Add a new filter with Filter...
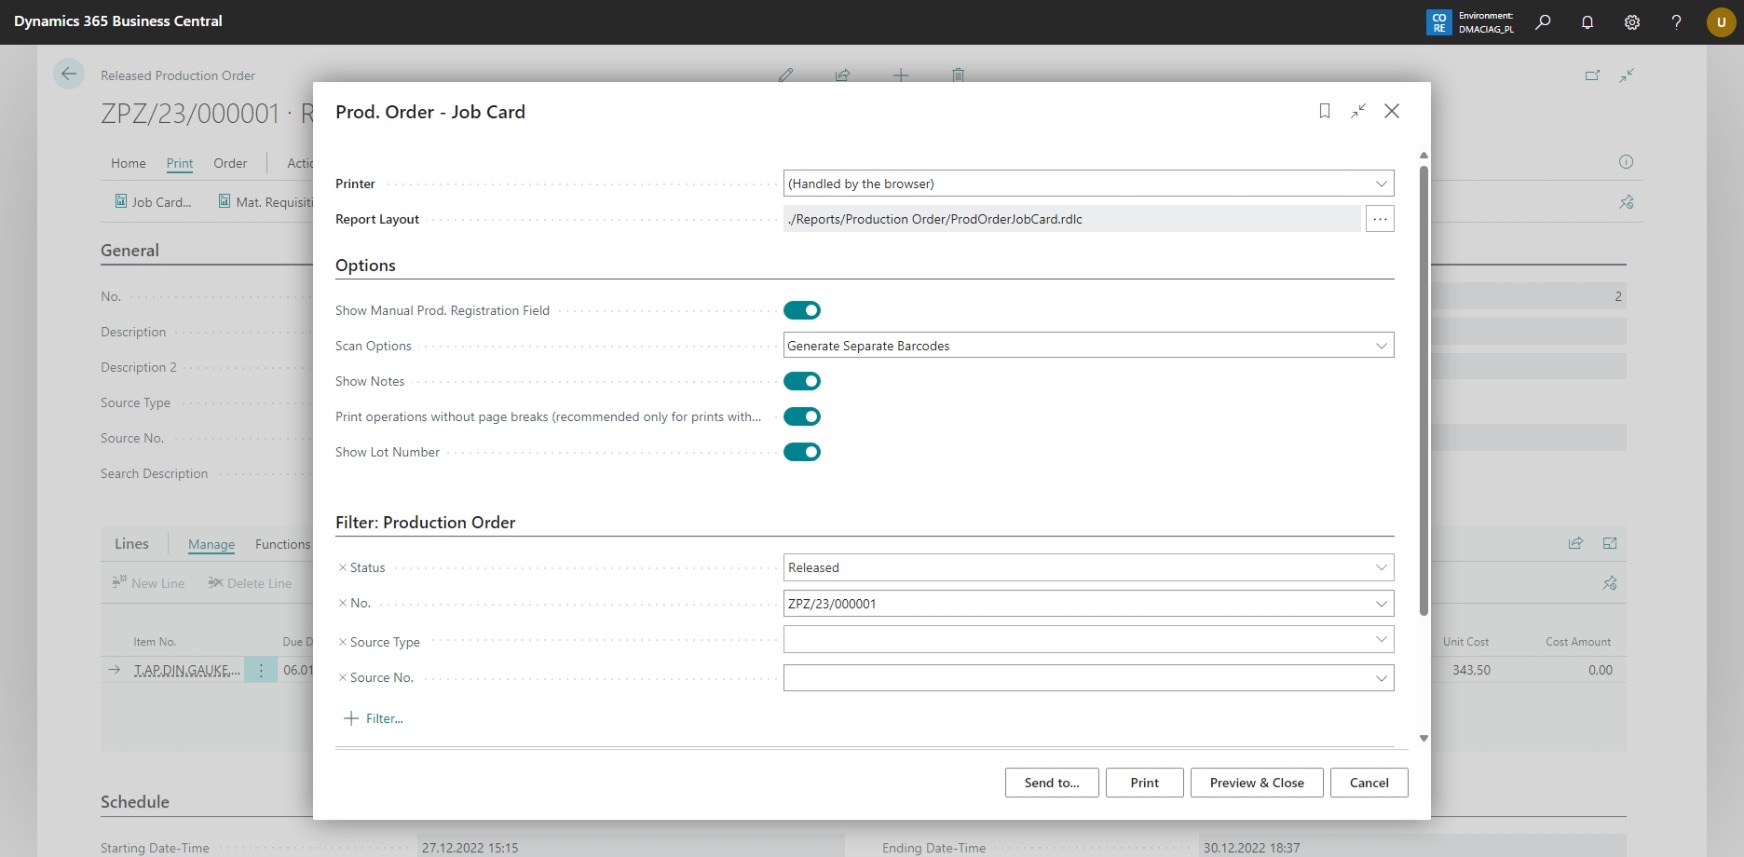The height and width of the screenshot is (857, 1744). click(x=374, y=718)
